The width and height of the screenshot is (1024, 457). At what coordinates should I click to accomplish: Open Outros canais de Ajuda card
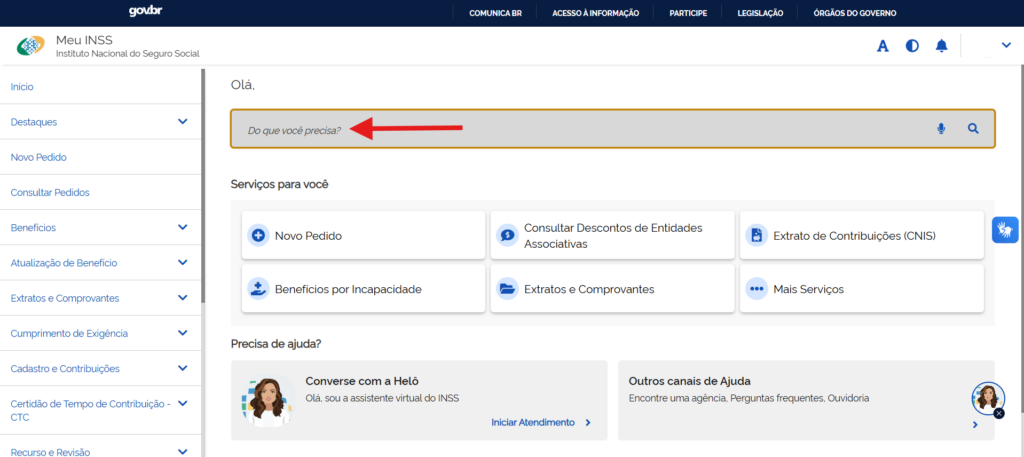(806, 400)
